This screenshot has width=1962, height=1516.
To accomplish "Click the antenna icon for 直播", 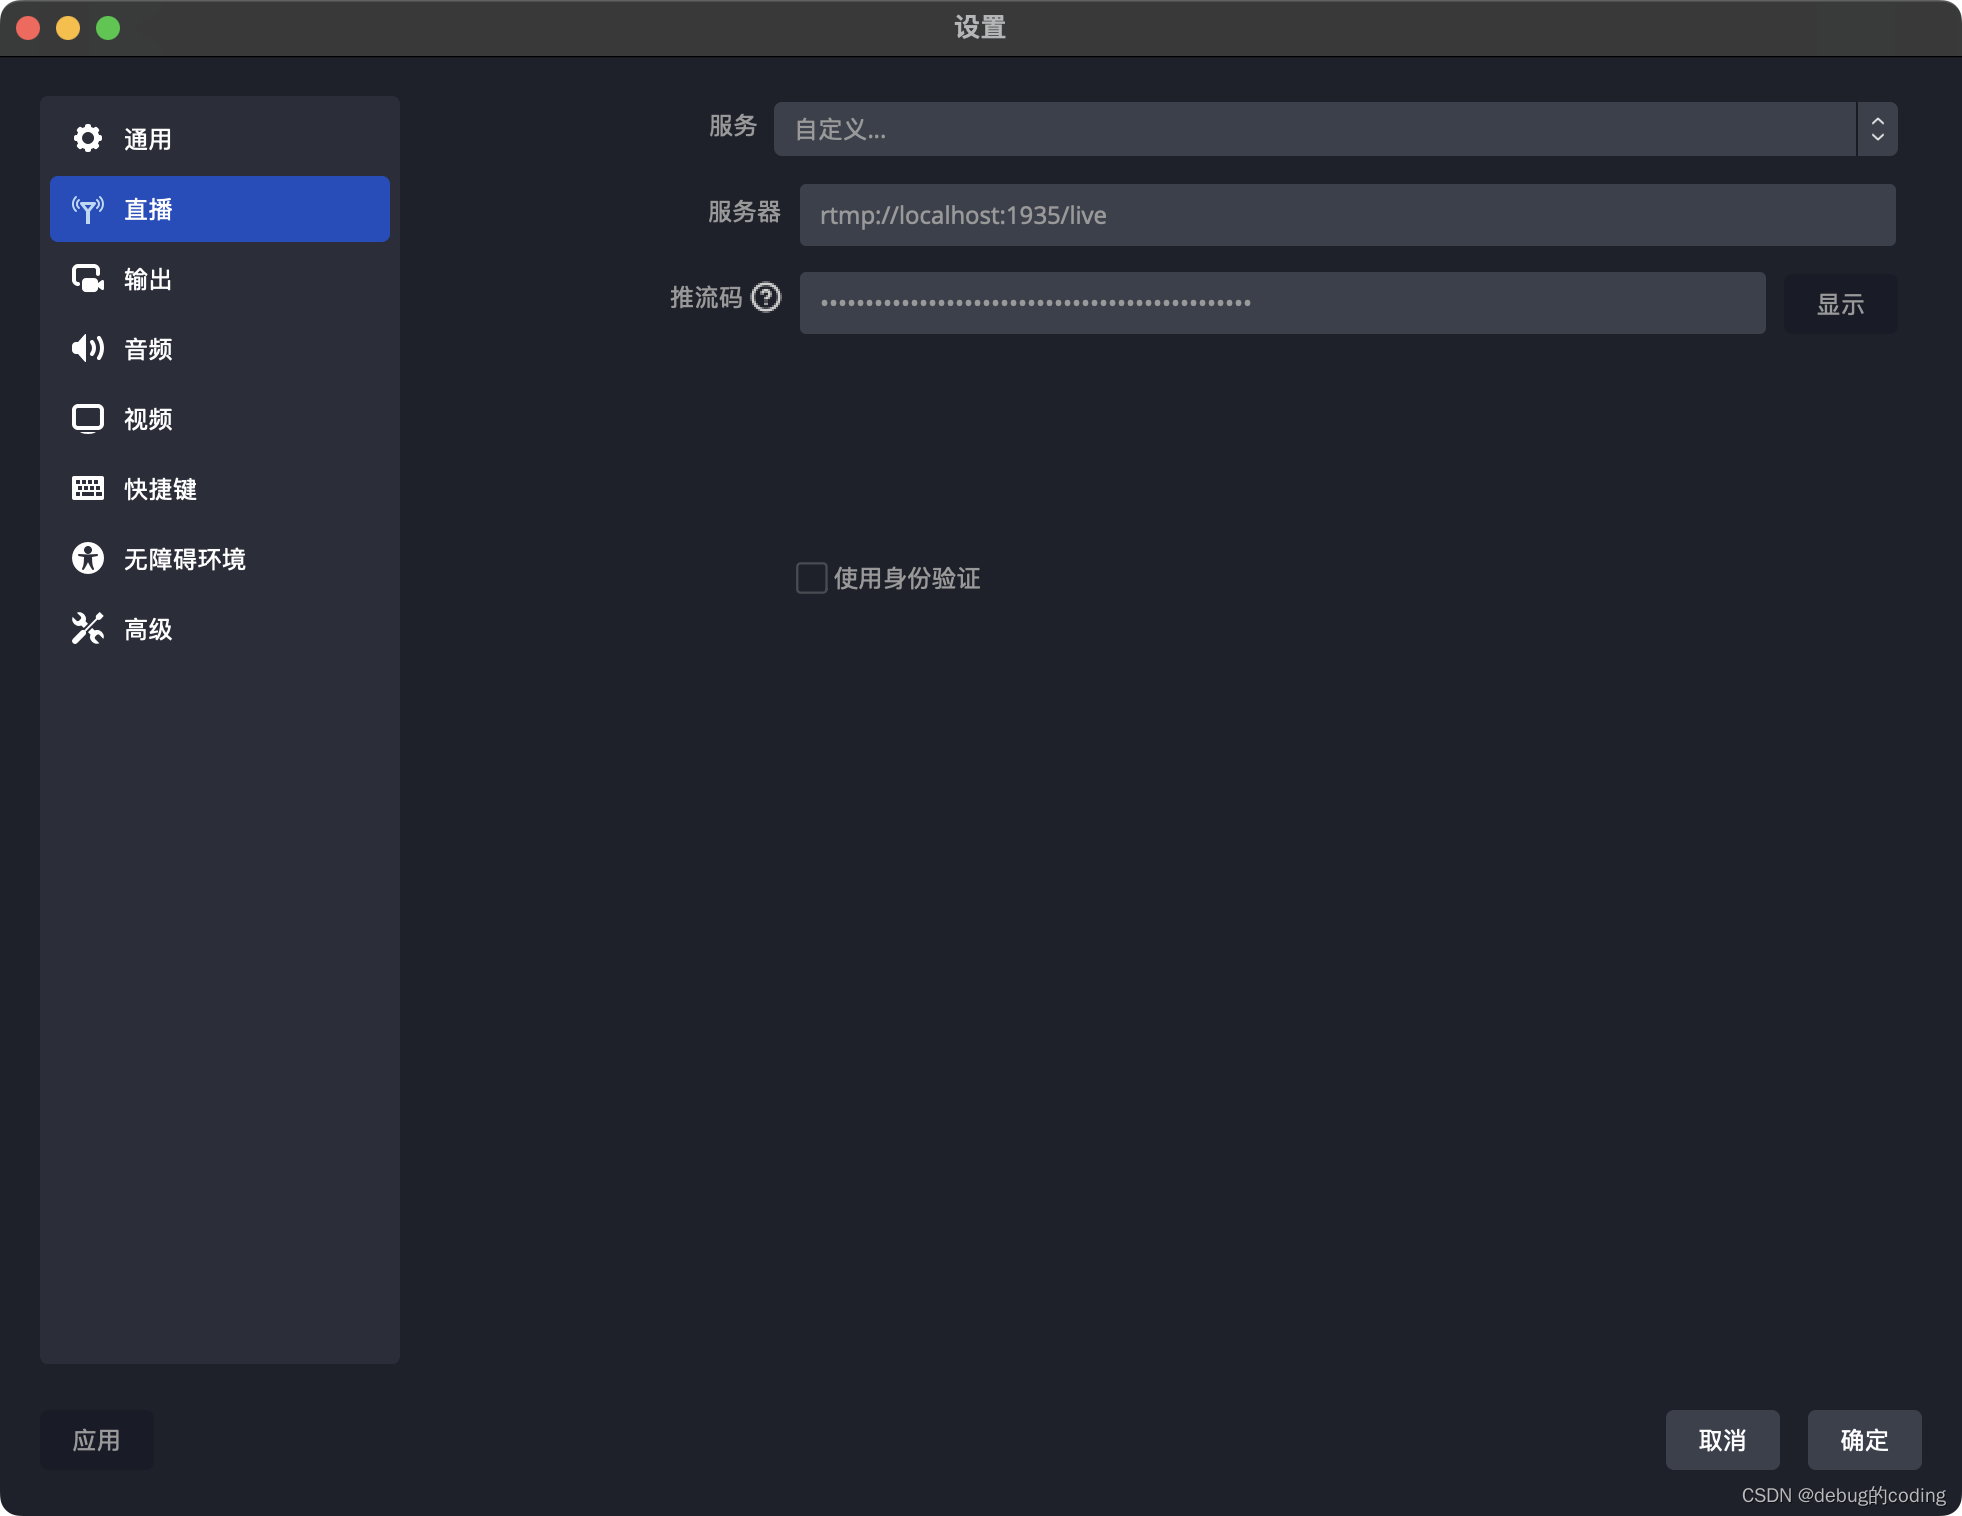I will pos(88,209).
